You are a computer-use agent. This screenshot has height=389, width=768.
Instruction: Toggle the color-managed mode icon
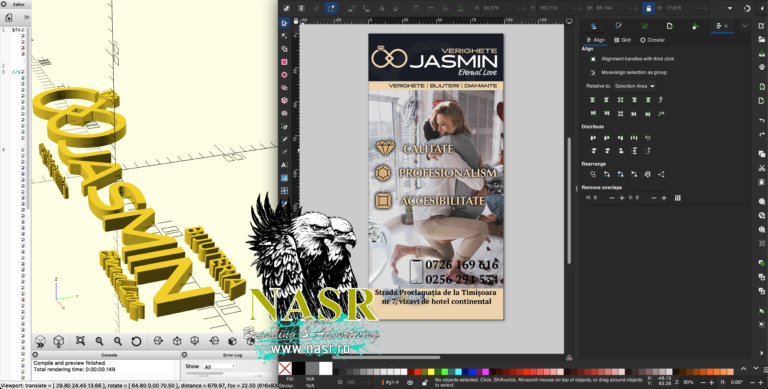click(569, 358)
